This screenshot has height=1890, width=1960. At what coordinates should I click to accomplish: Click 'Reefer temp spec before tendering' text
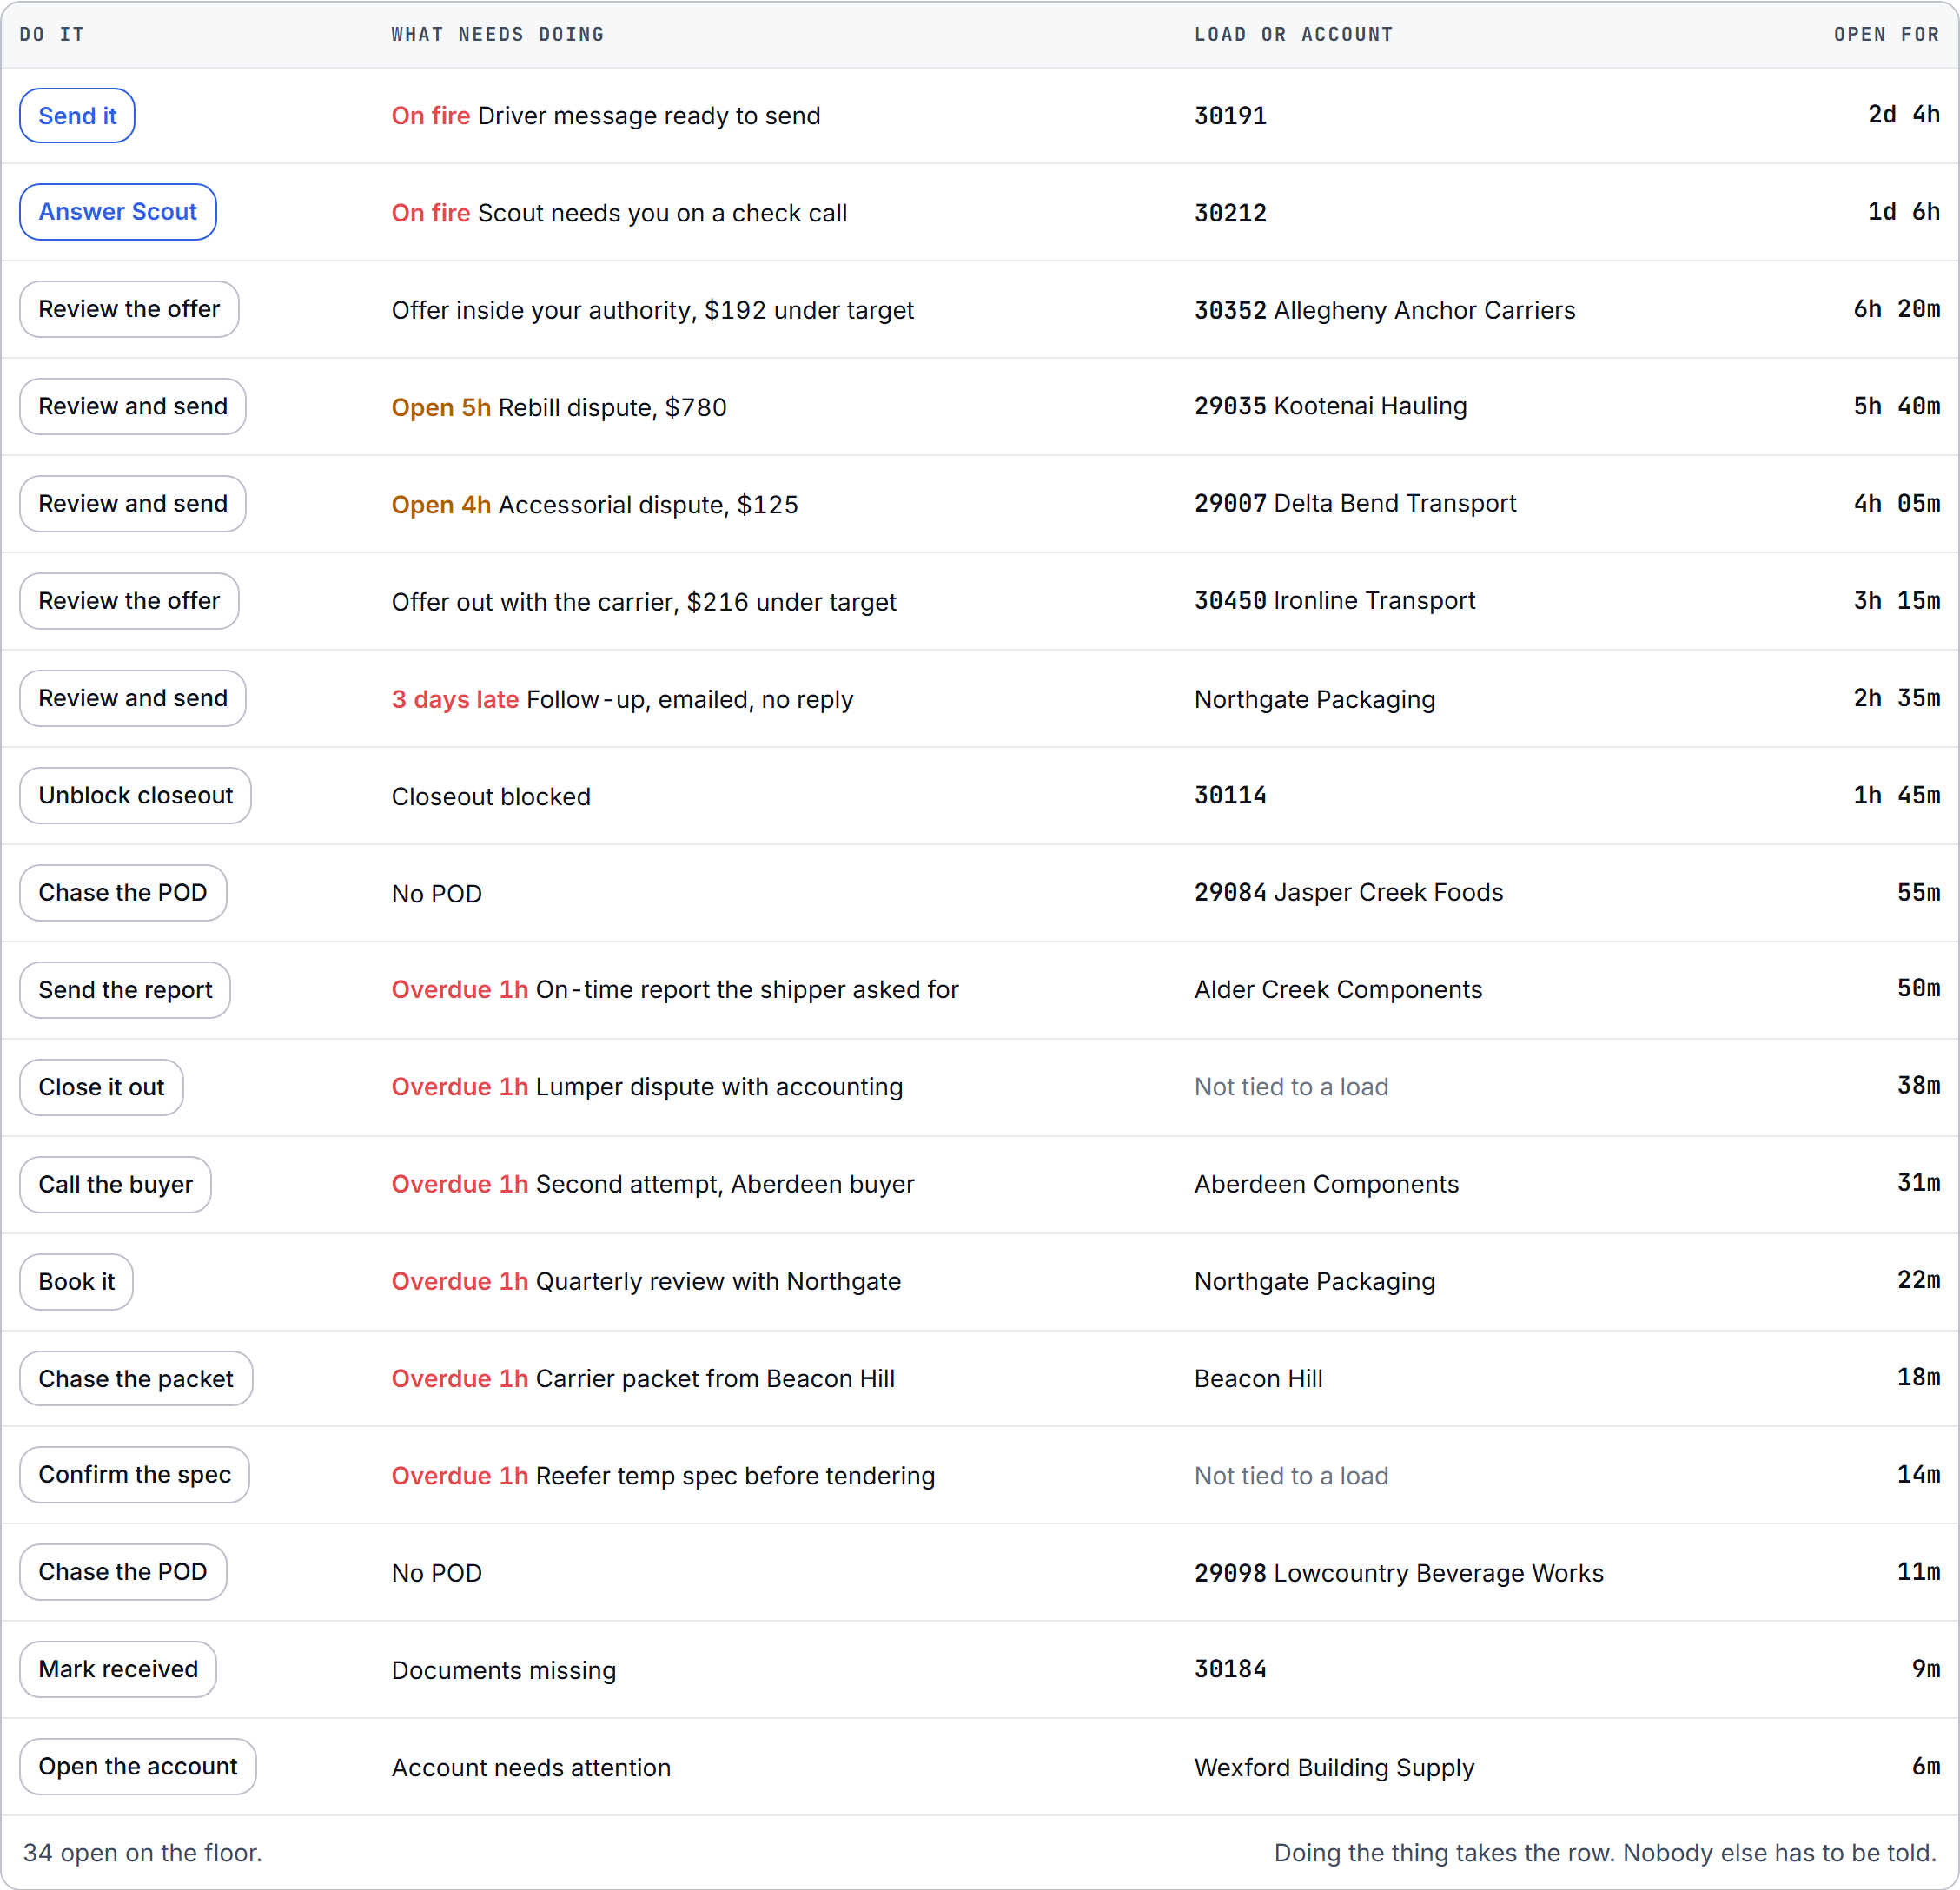(735, 1476)
